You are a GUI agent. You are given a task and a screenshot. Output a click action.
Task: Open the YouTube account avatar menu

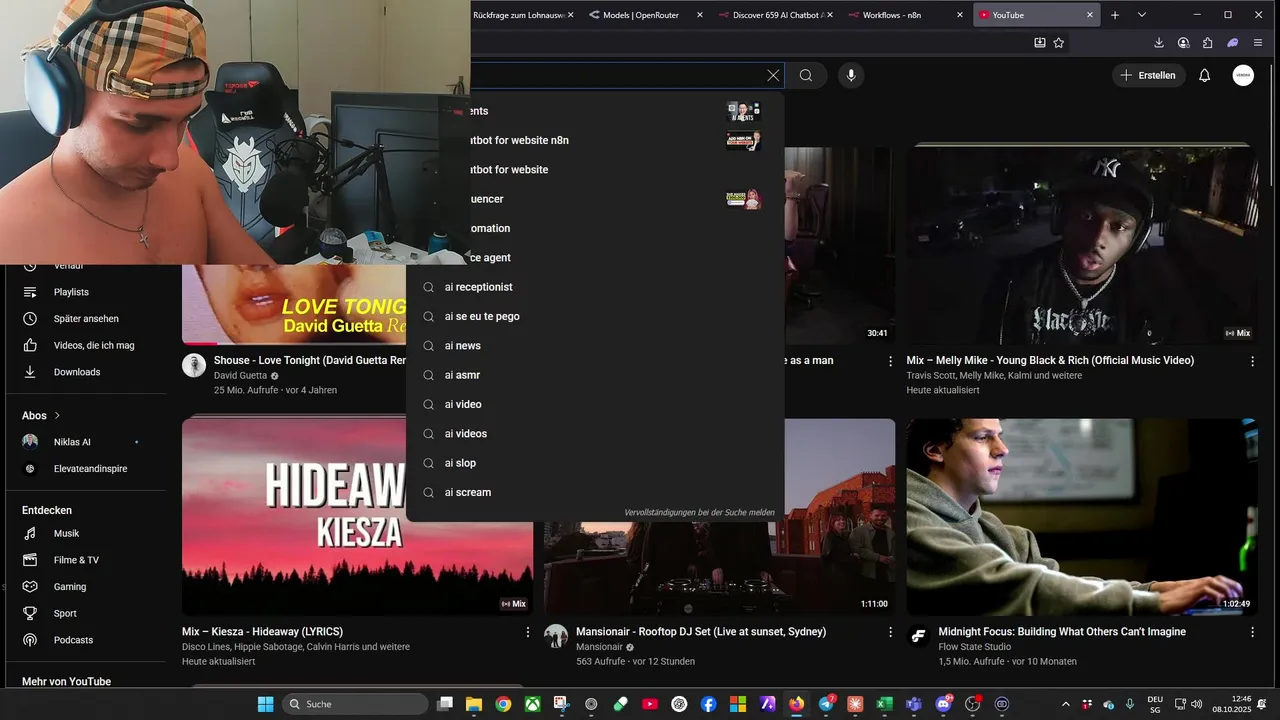pos(1243,75)
